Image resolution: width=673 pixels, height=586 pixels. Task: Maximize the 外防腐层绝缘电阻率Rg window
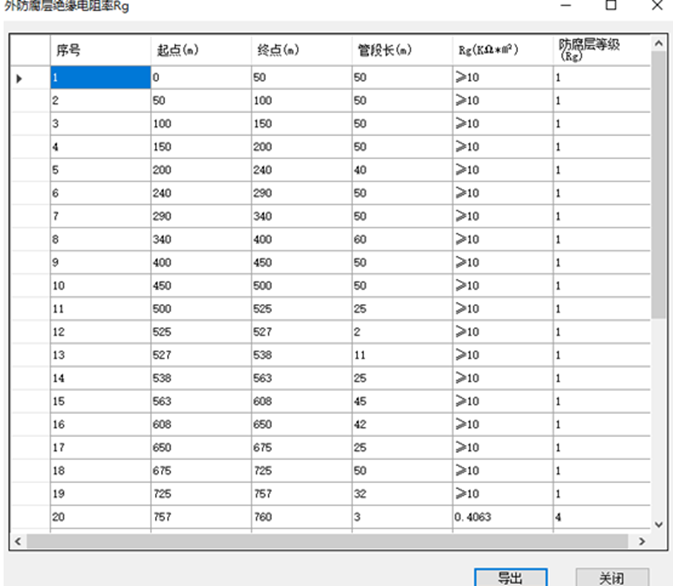coord(611,6)
